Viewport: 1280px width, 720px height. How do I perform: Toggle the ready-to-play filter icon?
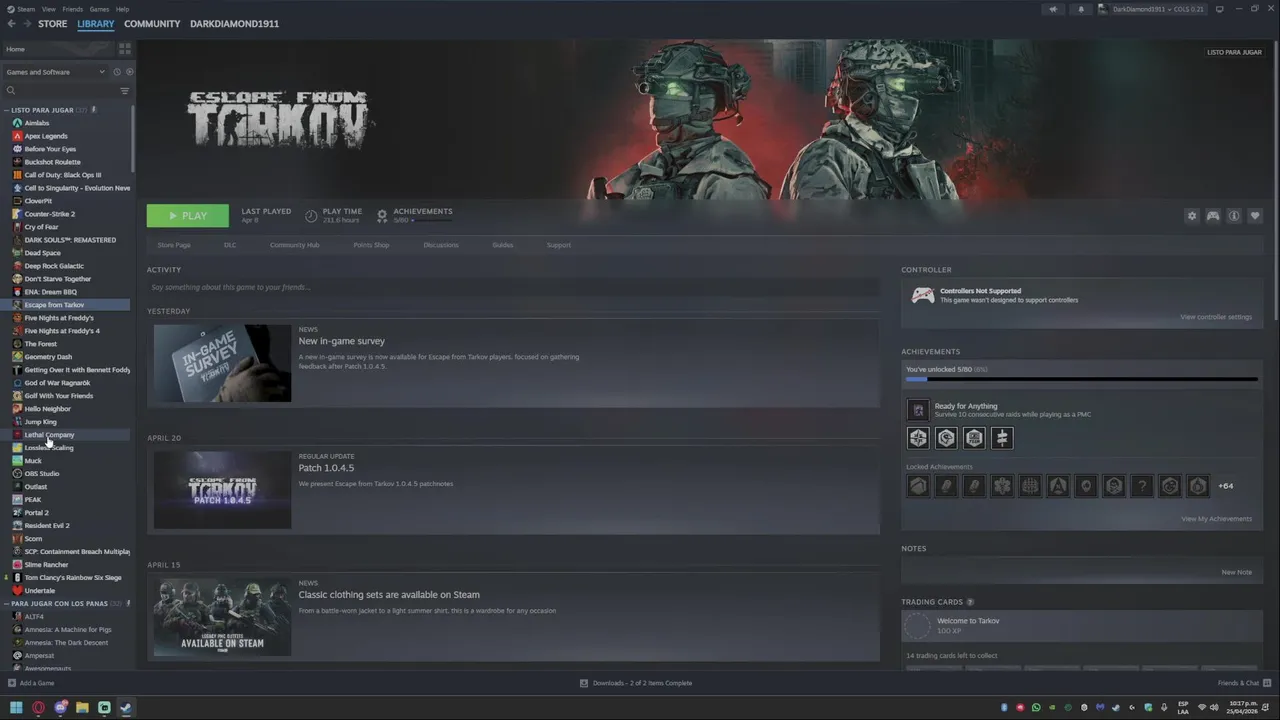[129, 72]
